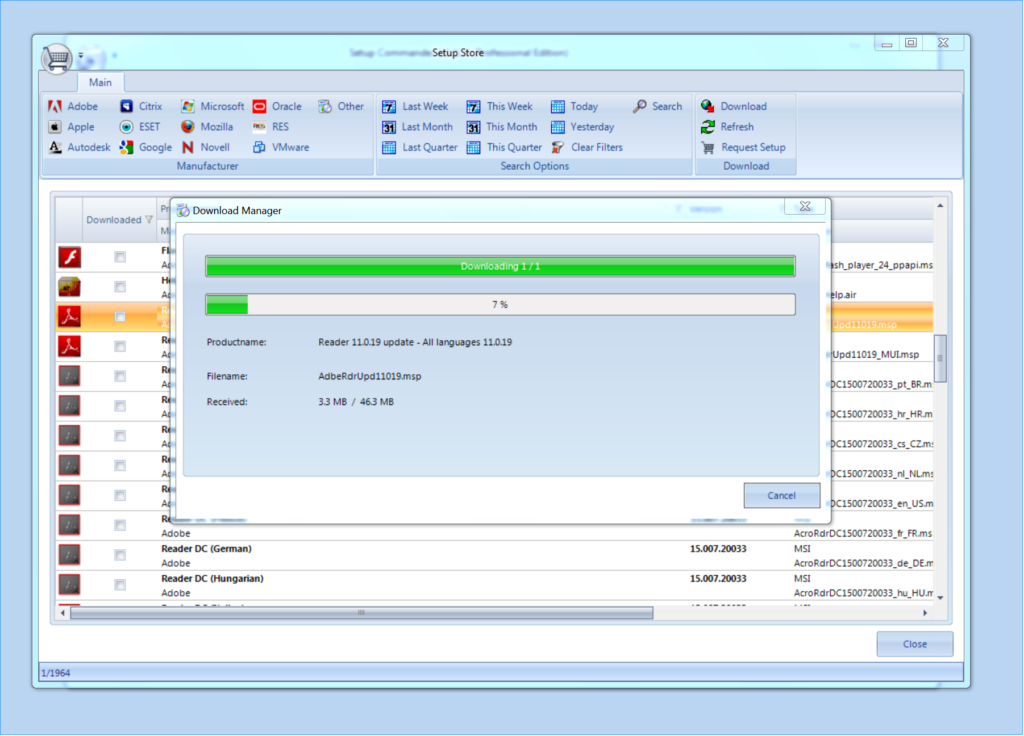Viewport: 1024px width, 736px height.
Task: Select the Main ribbon tab
Action: coord(100,82)
